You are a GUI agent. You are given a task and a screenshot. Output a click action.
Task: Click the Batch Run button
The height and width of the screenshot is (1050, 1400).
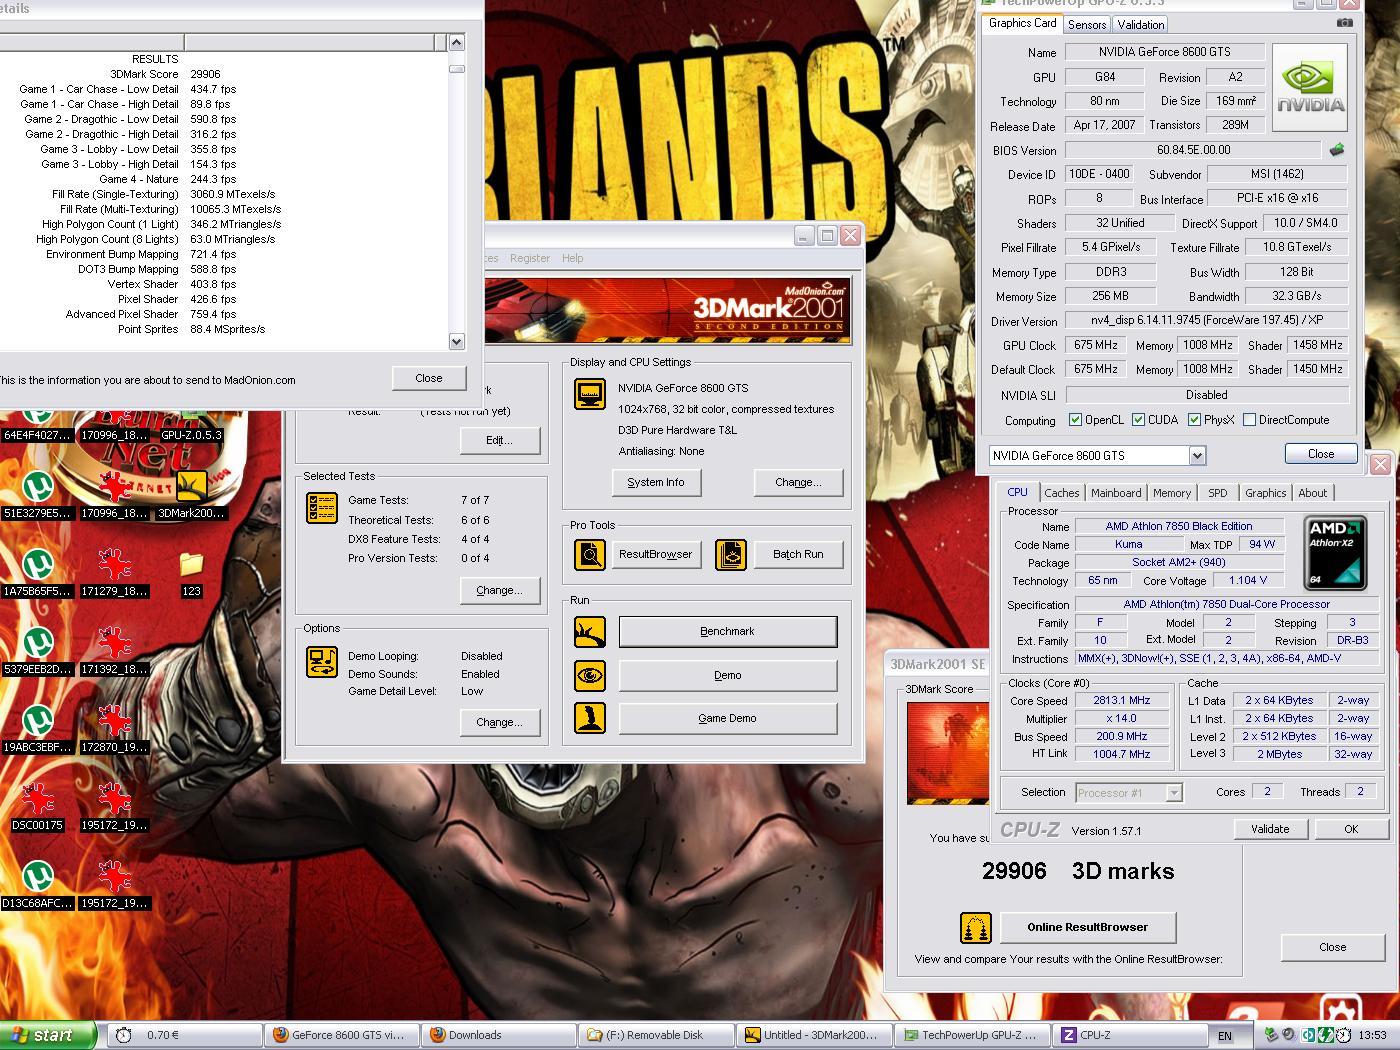click(798, 554)
